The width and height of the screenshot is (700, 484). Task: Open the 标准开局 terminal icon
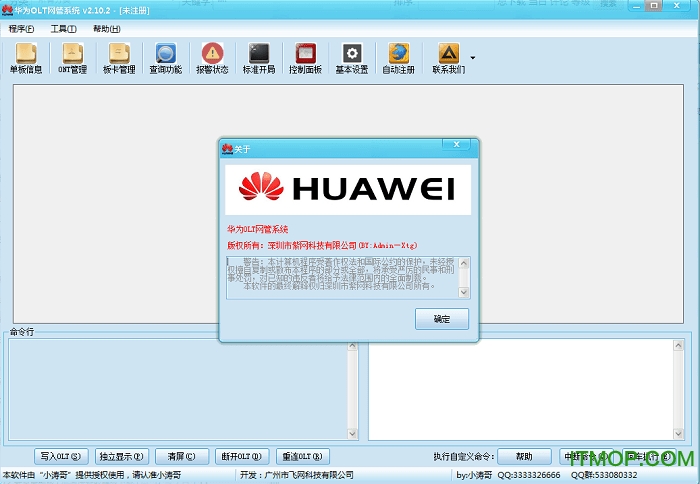tap(259, 58)
